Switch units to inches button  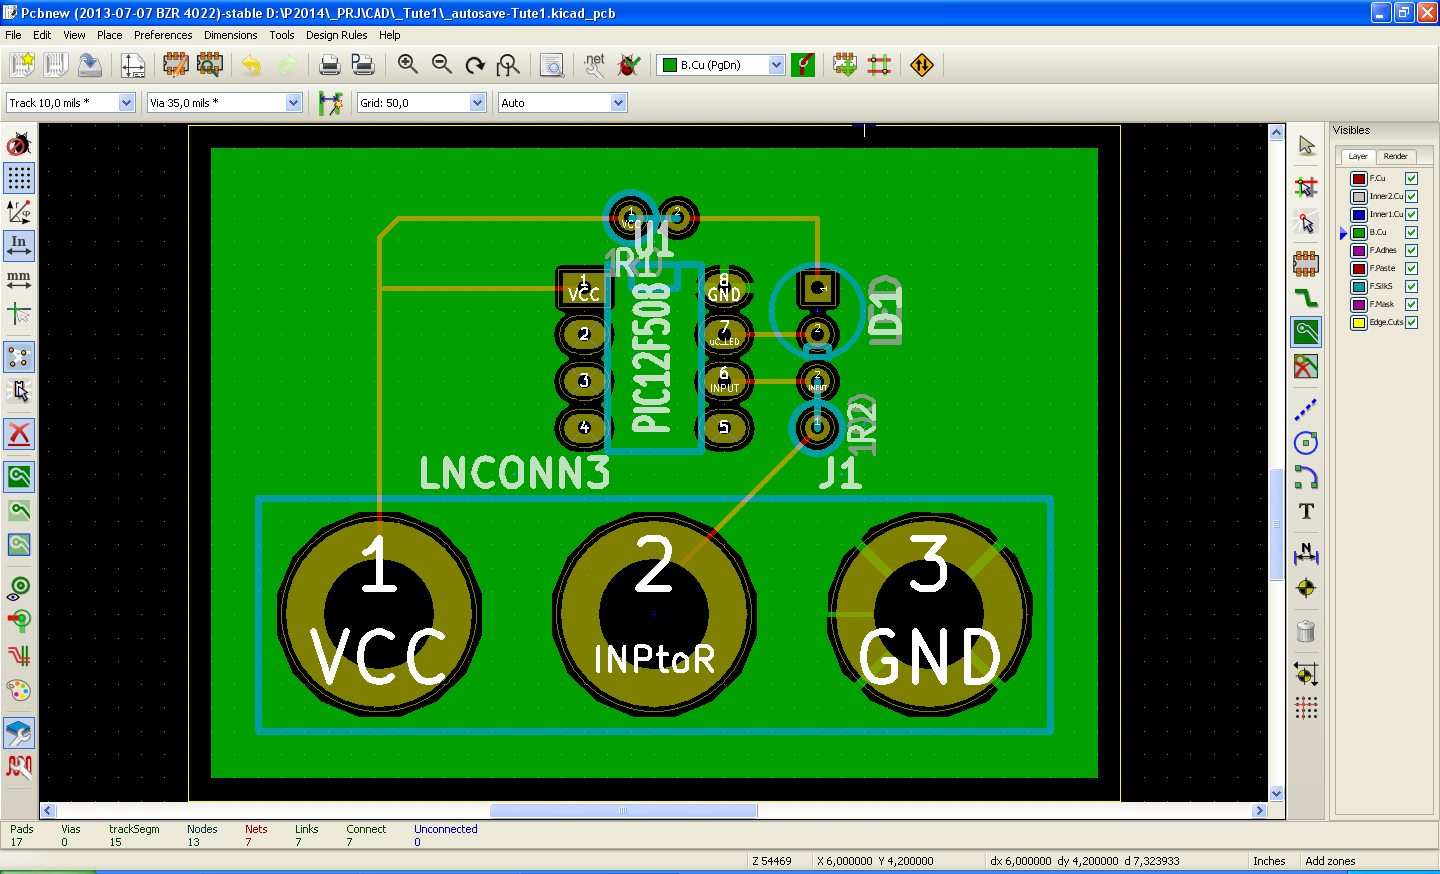[19, 246]
